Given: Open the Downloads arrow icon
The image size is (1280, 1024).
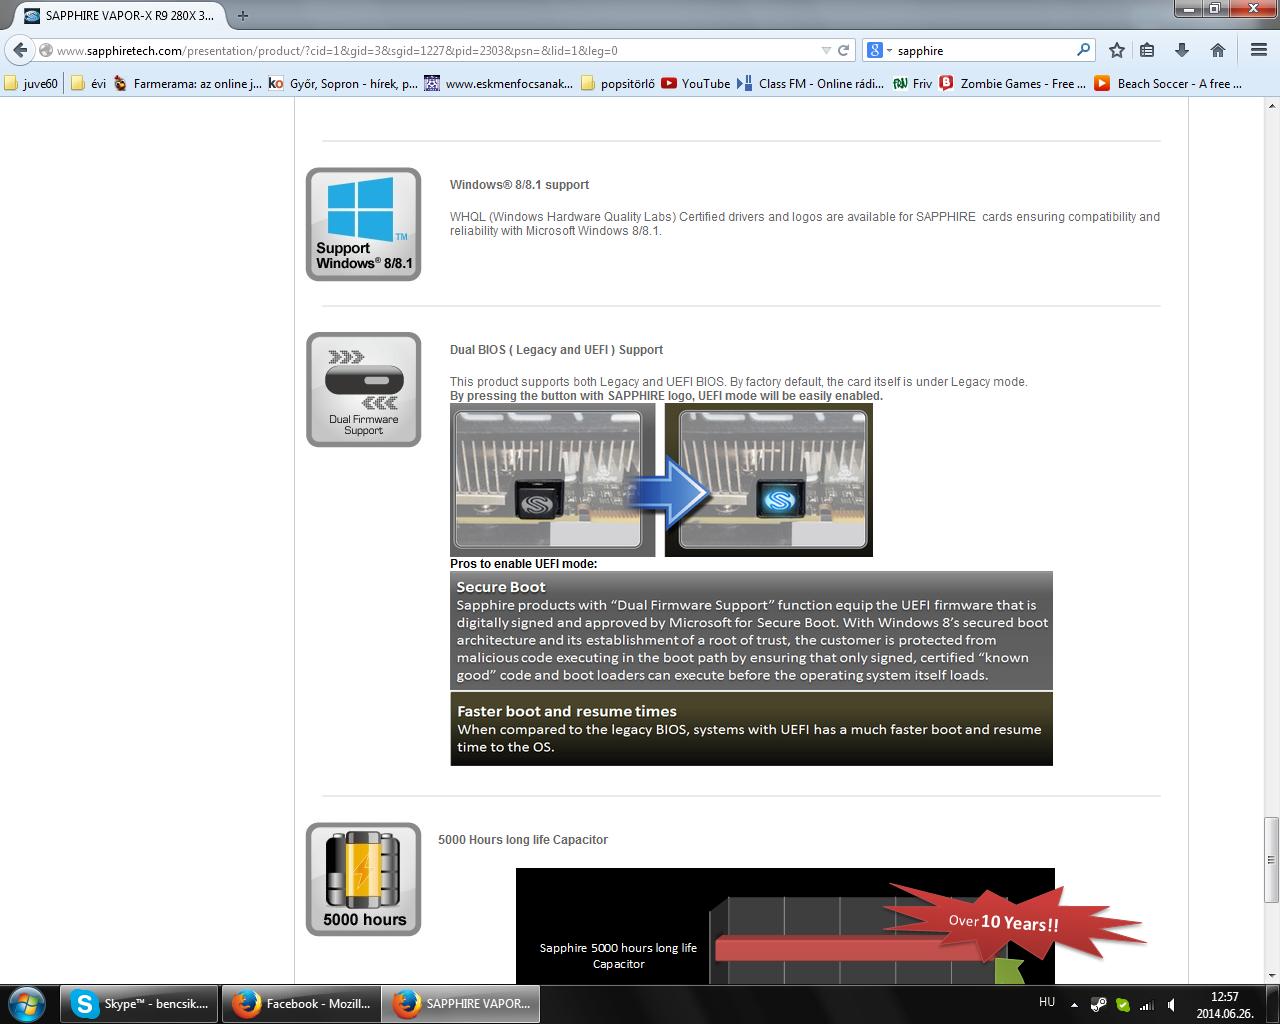Looking at the screenshot, I should 1181,50.
